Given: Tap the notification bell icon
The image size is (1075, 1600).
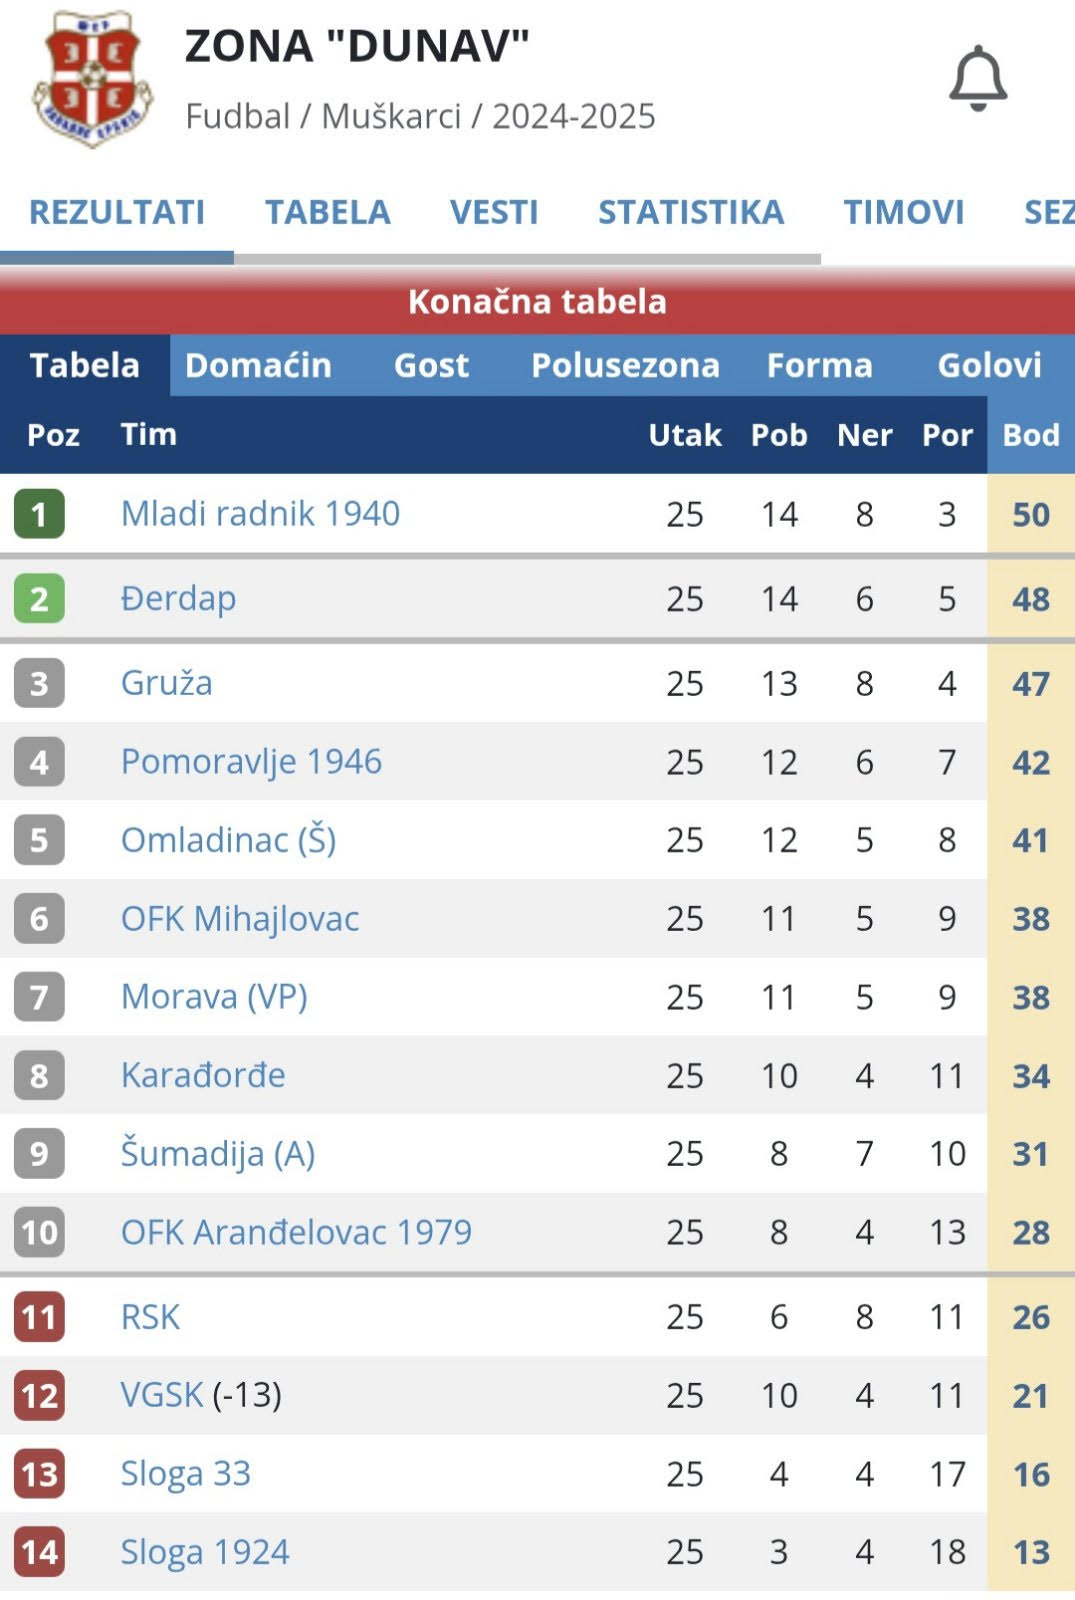Looking at the screenshot, I should [x=978, y=78].
